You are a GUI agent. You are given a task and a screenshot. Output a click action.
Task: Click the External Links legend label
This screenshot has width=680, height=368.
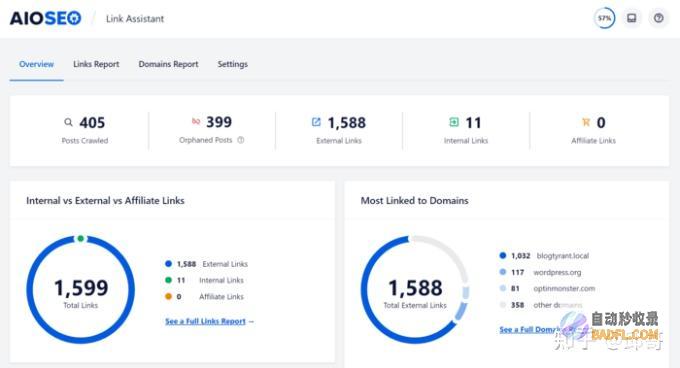point(225,264)
